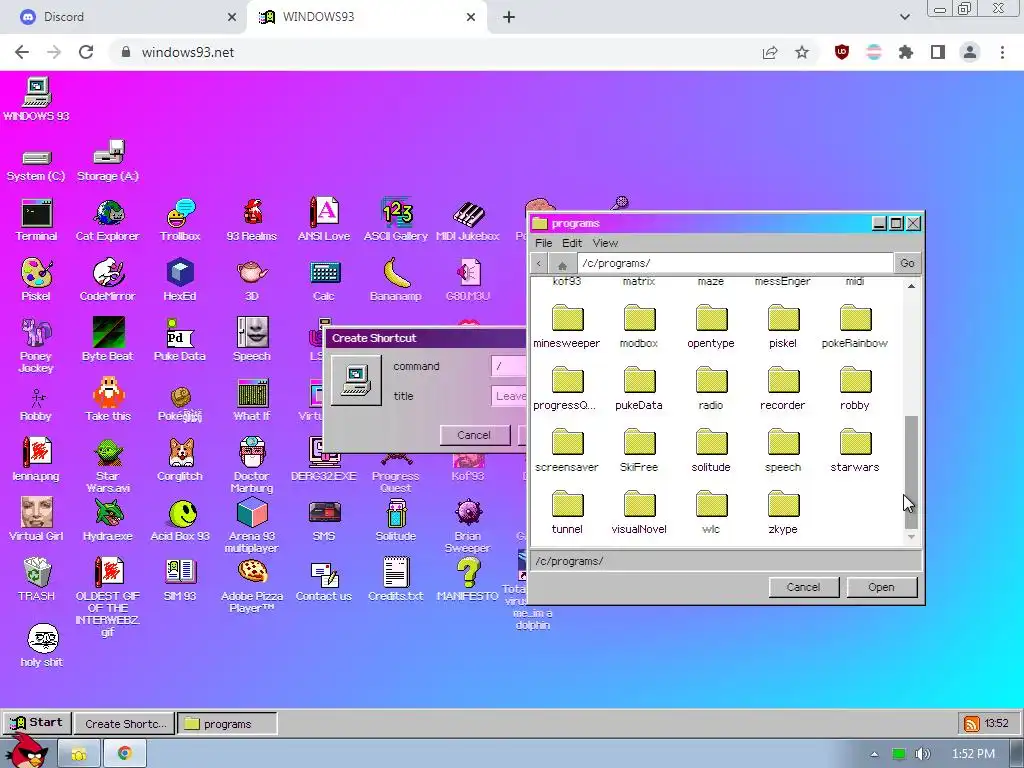Open the uBlock Origin extension icon
The width and height of the screenshot is (1024, 768).
click(x=842, y=52)
